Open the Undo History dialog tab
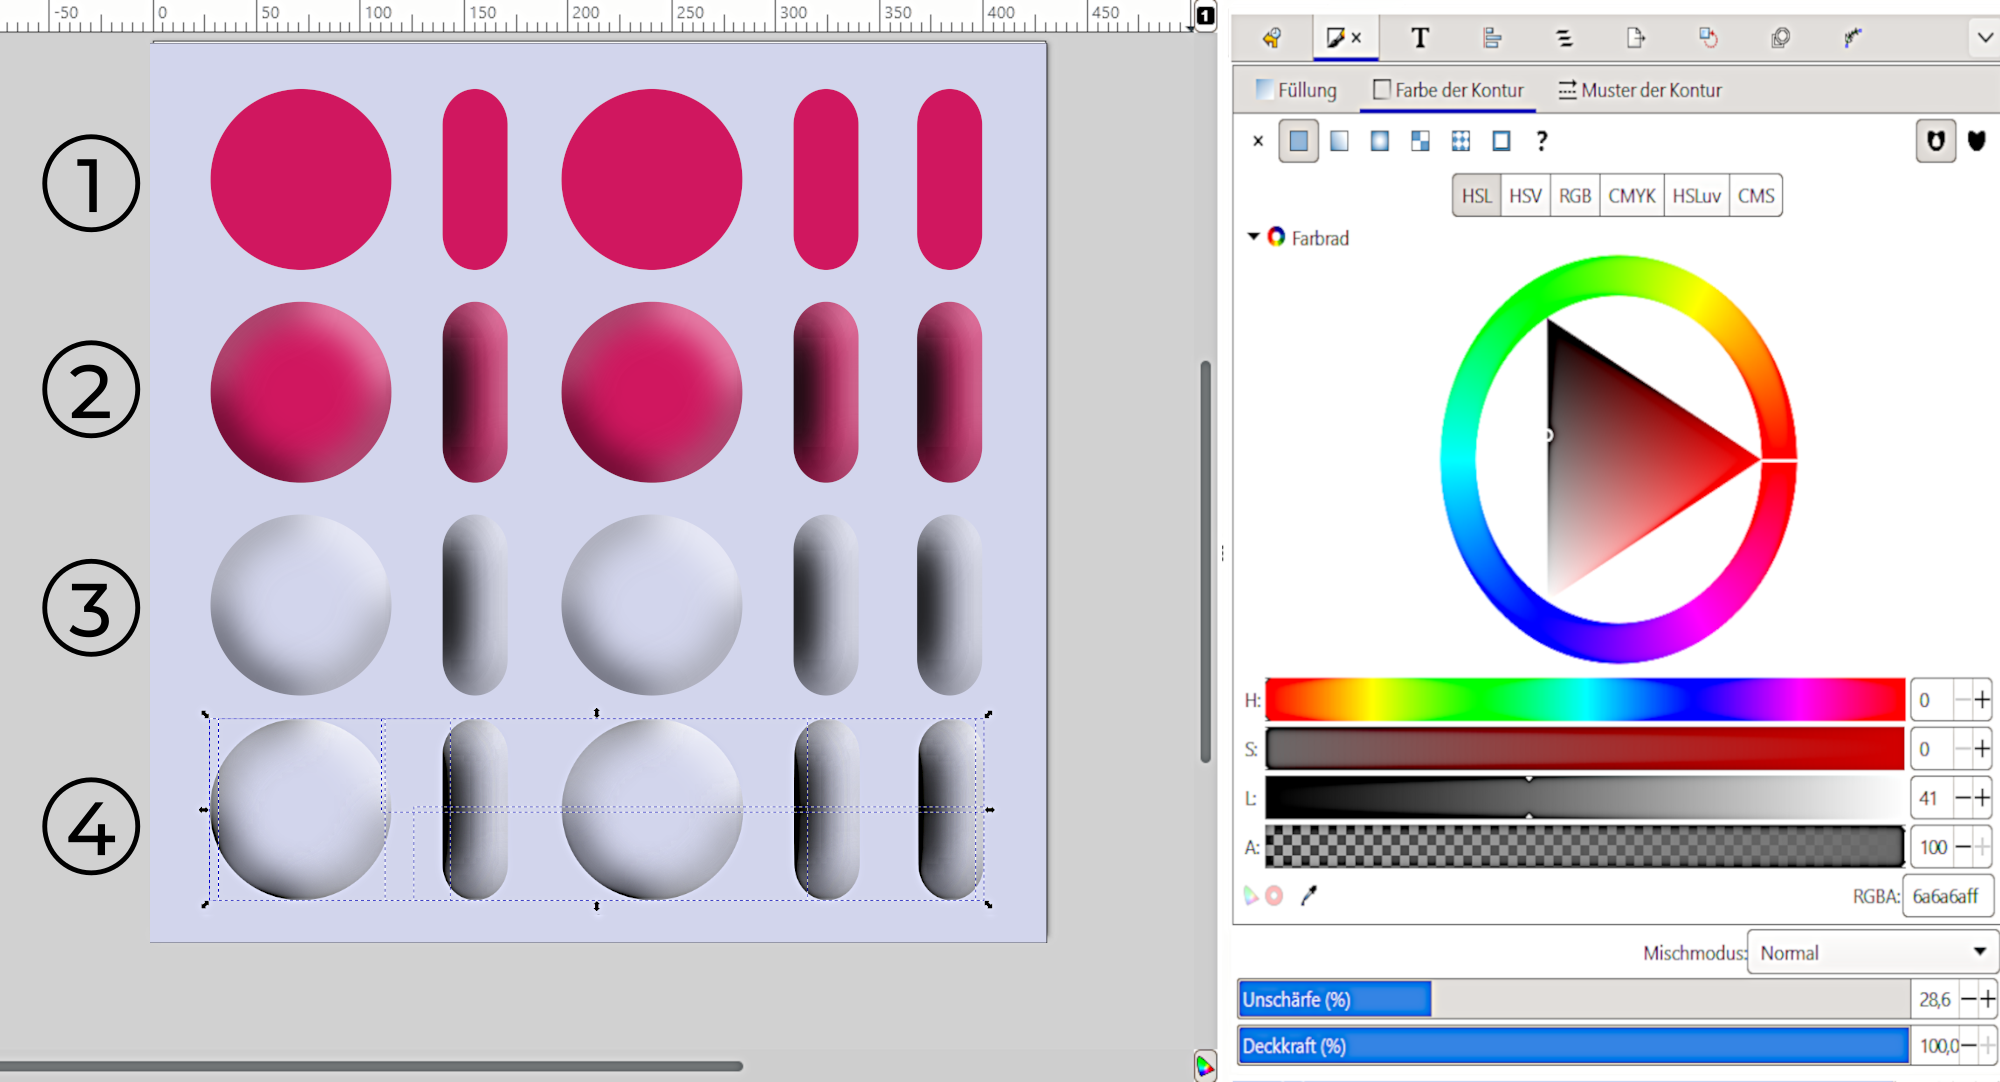This screenshot has height=1082, width=2000. pos(1272,38)
